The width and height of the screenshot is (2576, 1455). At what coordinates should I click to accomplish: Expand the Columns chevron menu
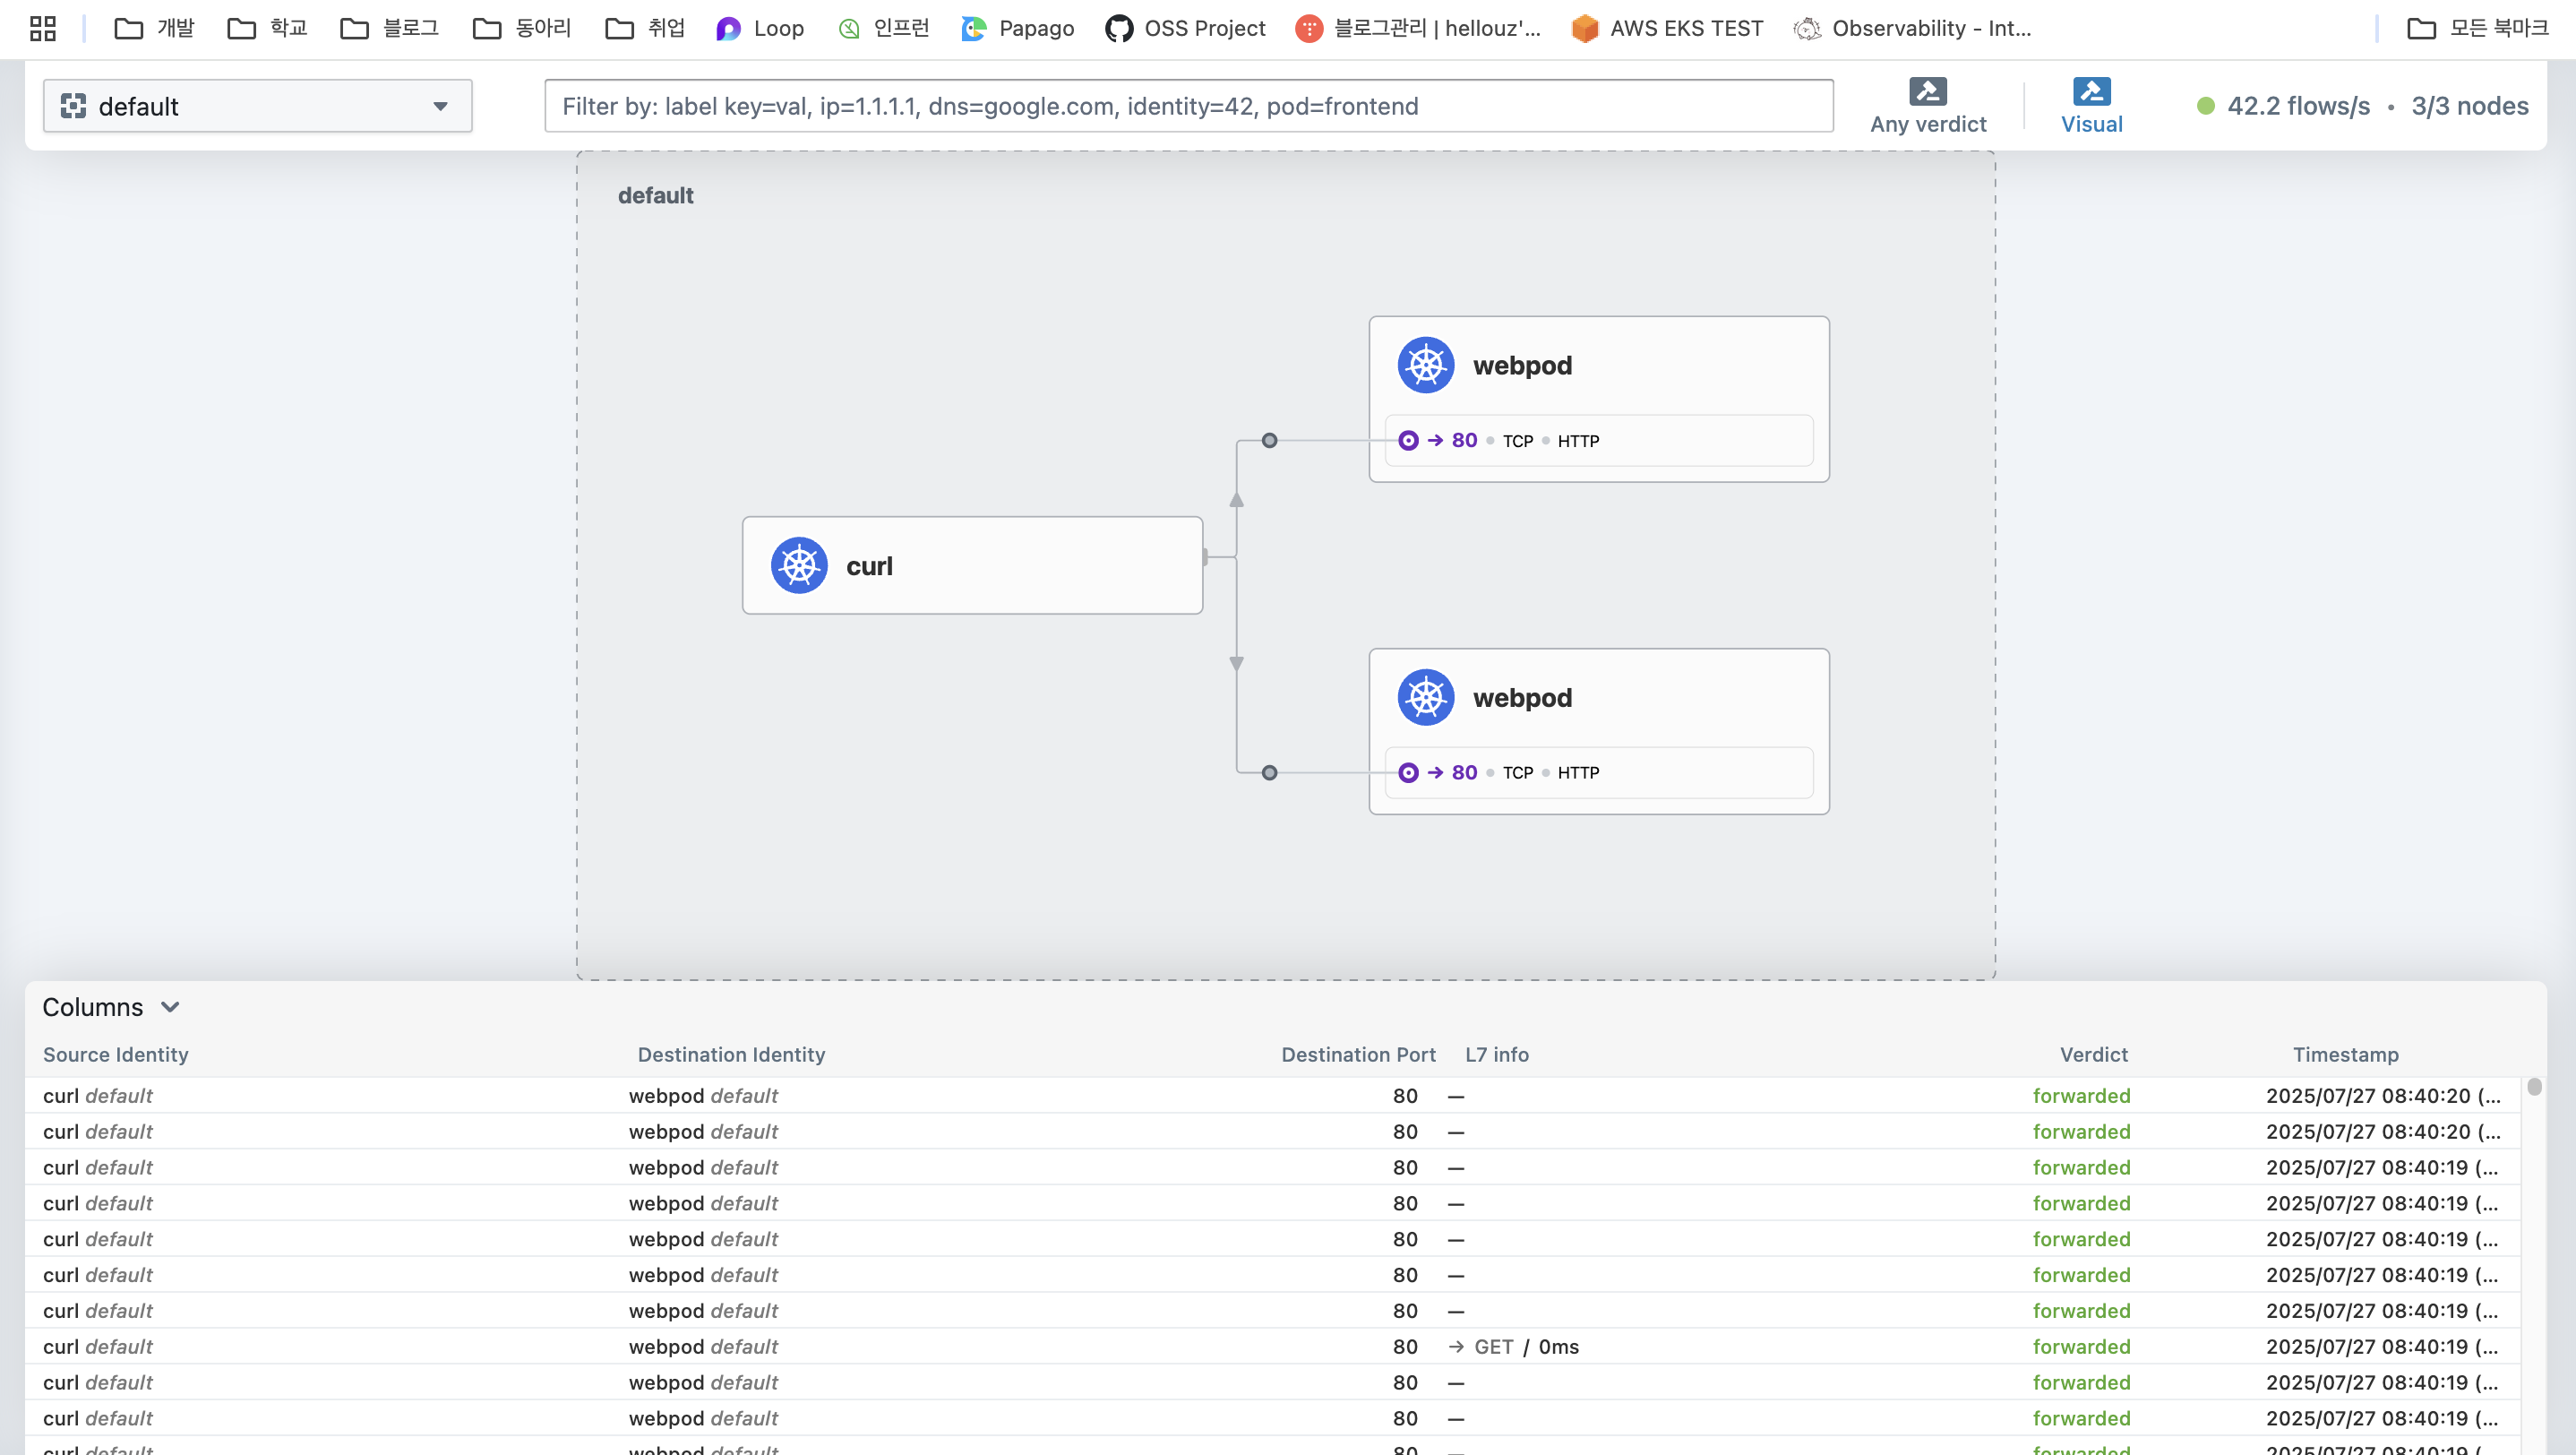170,1007
